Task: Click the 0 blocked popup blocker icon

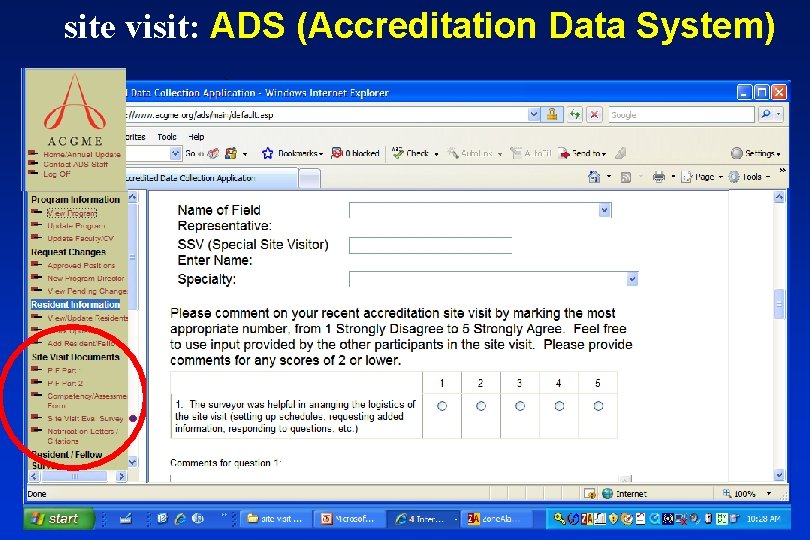Action: [337, 153]
